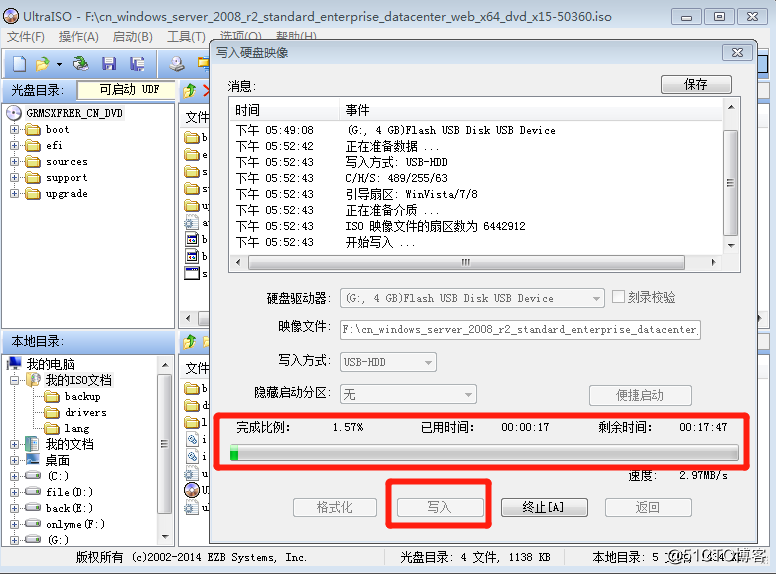Click the New file toolbar icon
Viewport: 776px width, 574px height.
tap(19, 64)
